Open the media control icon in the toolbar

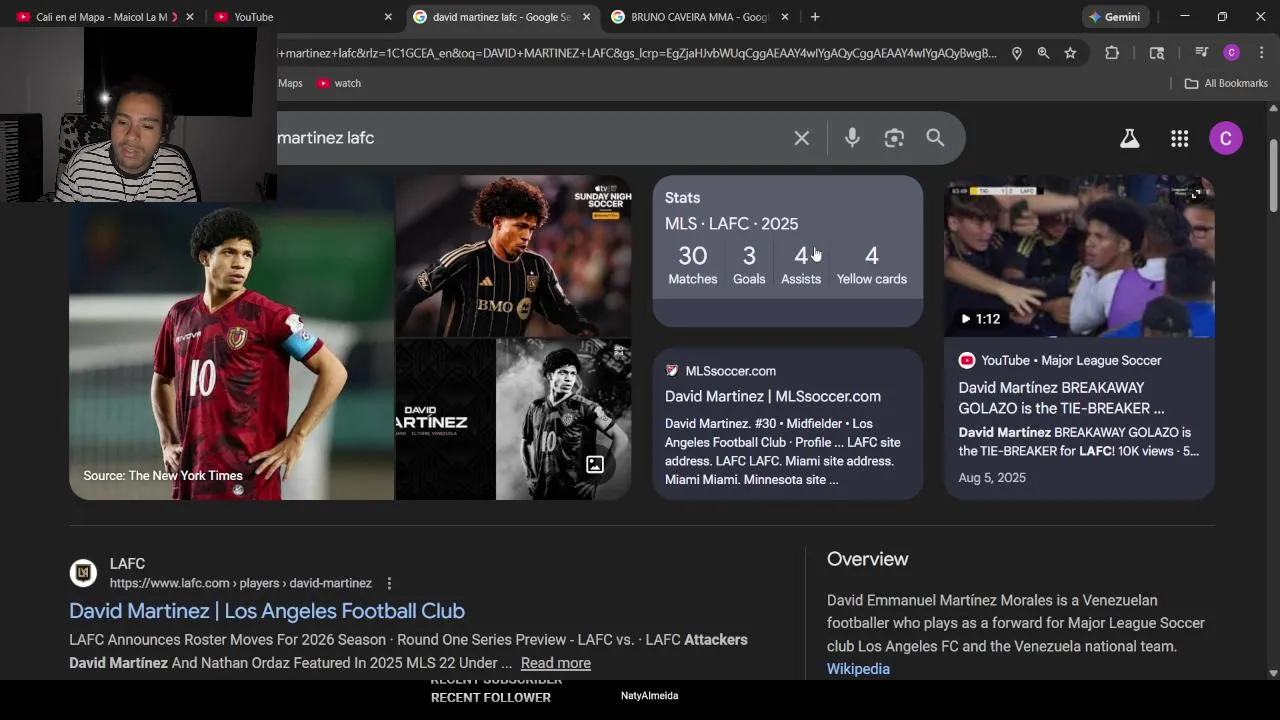(1202, 53)
